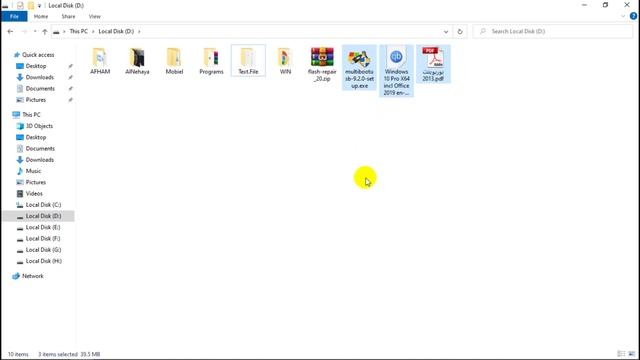Viewport: 640px width, 360px height.
Task: Open Desktop under This PC
Action: [x=36, y=137]
